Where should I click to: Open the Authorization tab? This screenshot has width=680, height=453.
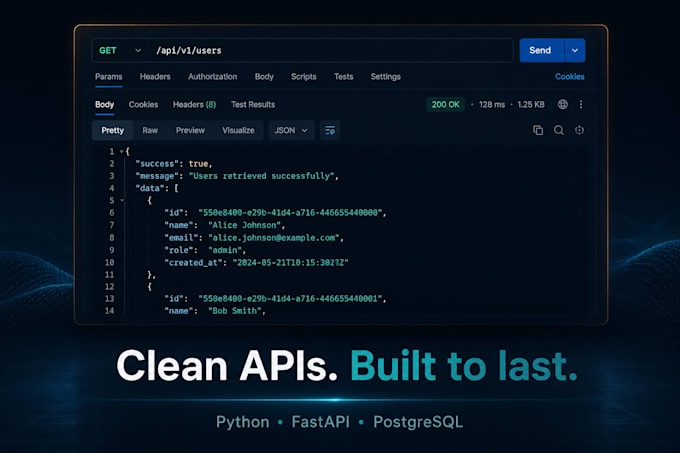pyautogui.click(x=212, y=77)
